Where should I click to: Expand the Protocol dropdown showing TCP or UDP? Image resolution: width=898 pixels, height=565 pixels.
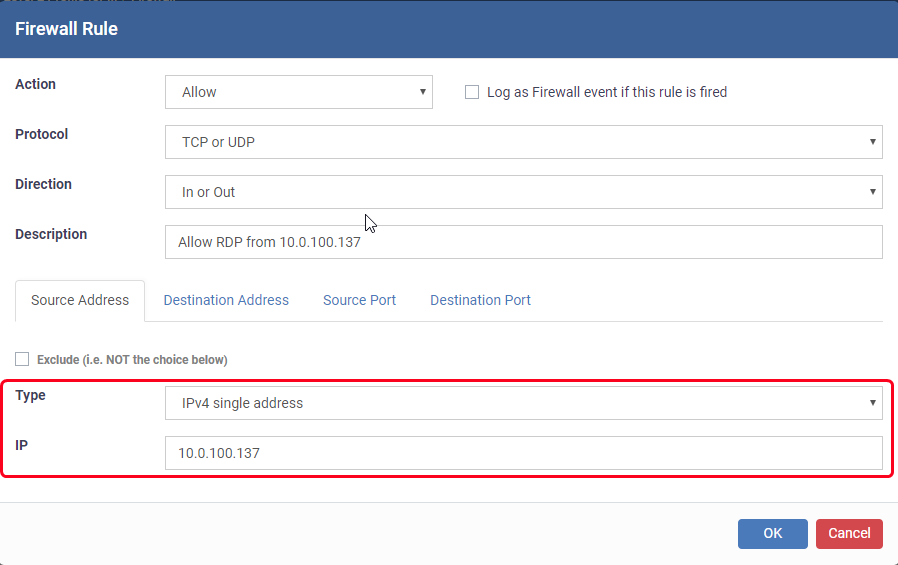[x=523, y=142]
